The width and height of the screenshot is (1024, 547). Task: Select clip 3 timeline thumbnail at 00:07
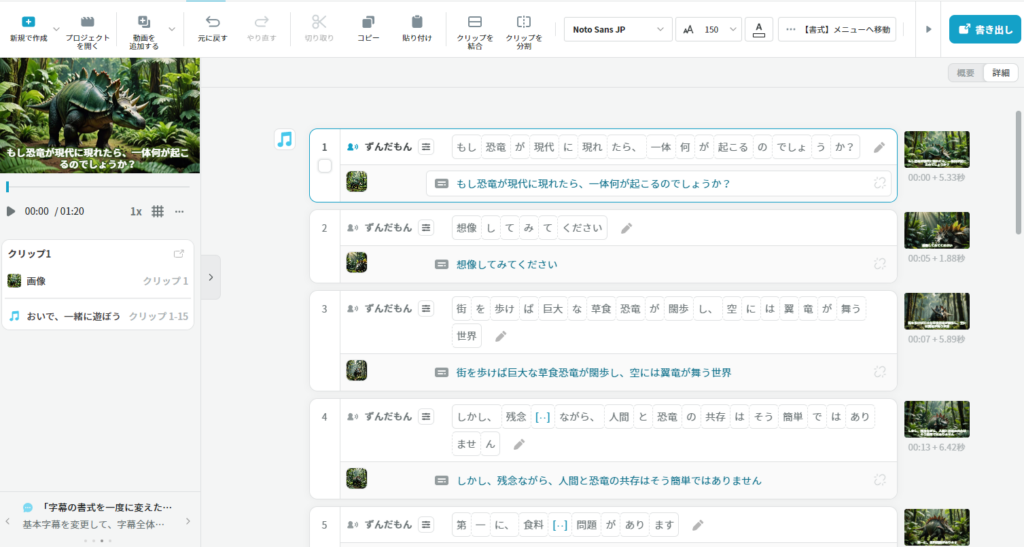coord(936,311)
